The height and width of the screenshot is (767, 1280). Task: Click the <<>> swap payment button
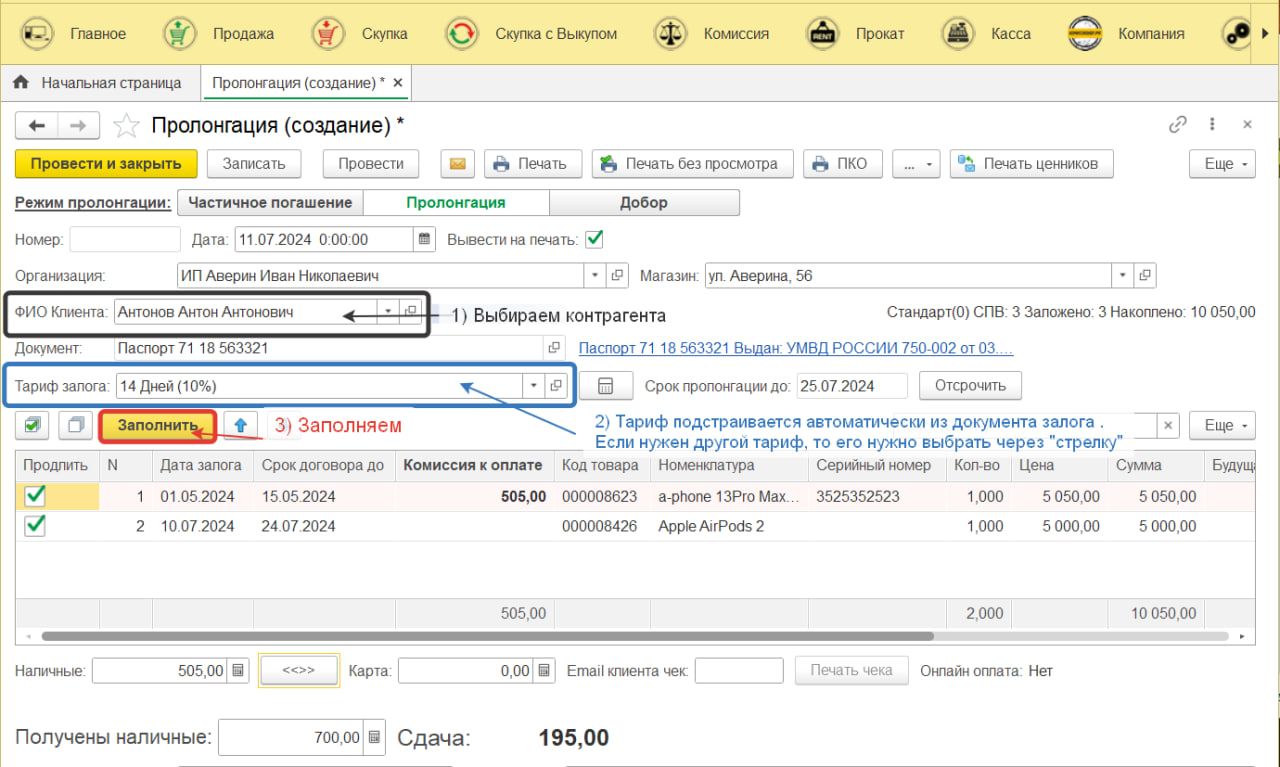[x=299, y=670]
